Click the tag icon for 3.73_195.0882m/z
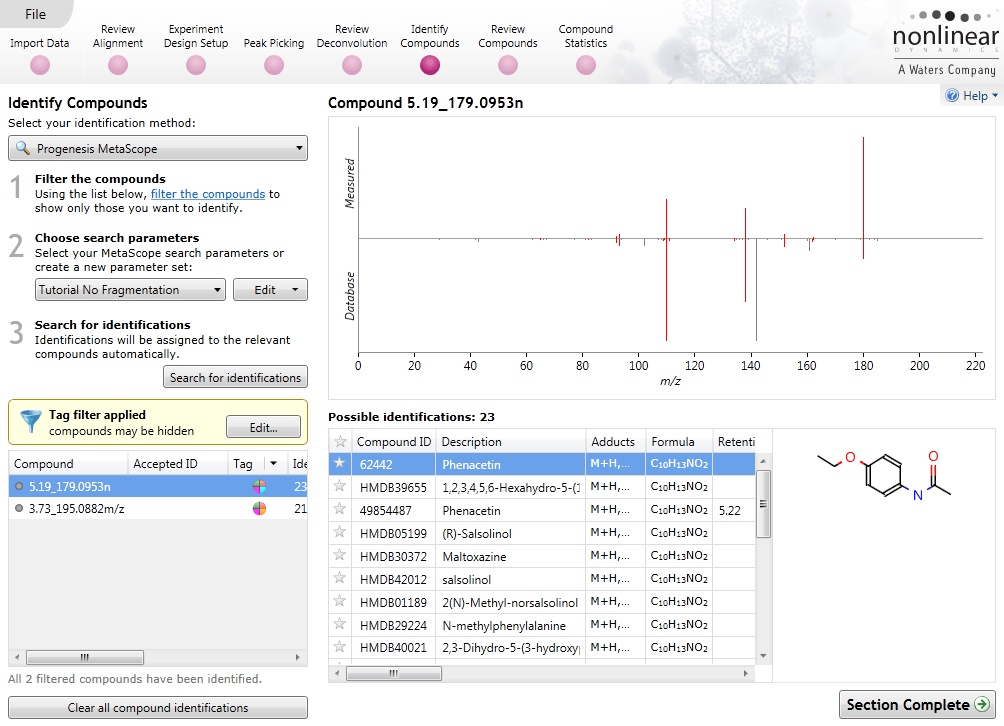1004x726 pixels. pos(259,509)
